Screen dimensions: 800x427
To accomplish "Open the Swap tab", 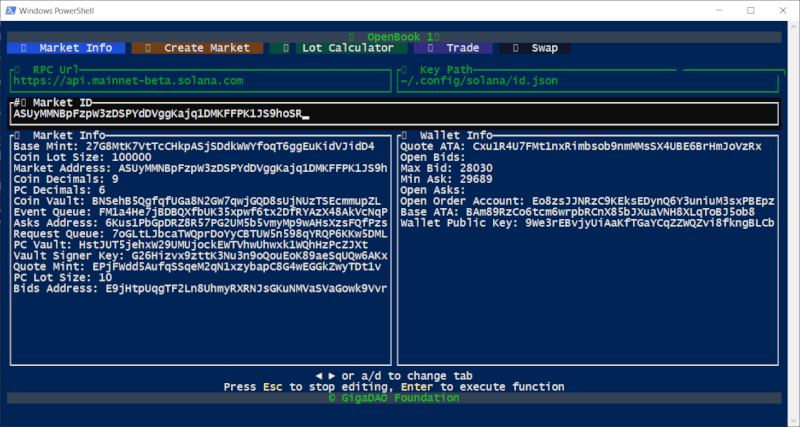I will [535, 48].
